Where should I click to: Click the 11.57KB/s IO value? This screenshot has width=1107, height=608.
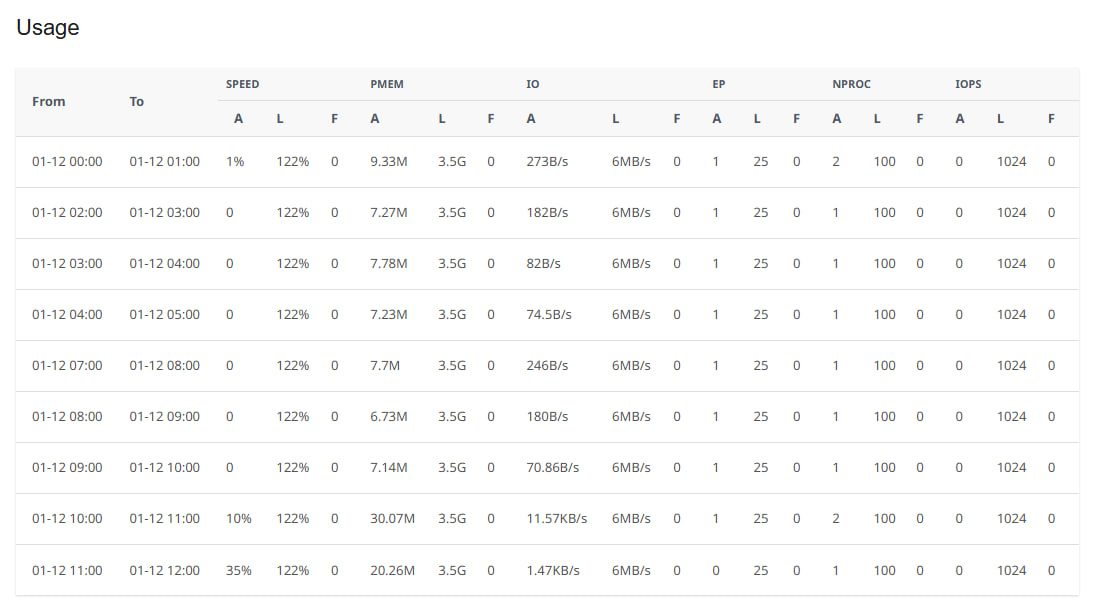556,519
